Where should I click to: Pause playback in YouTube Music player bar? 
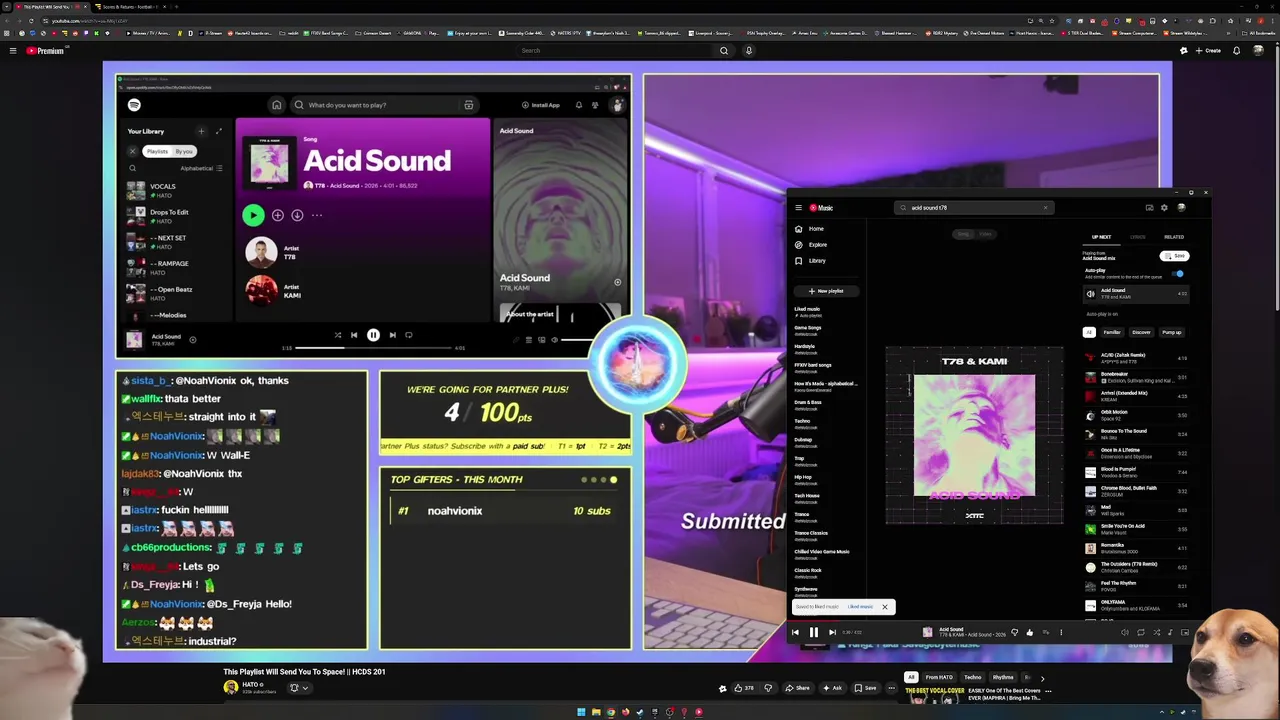(x=813, y=632)
